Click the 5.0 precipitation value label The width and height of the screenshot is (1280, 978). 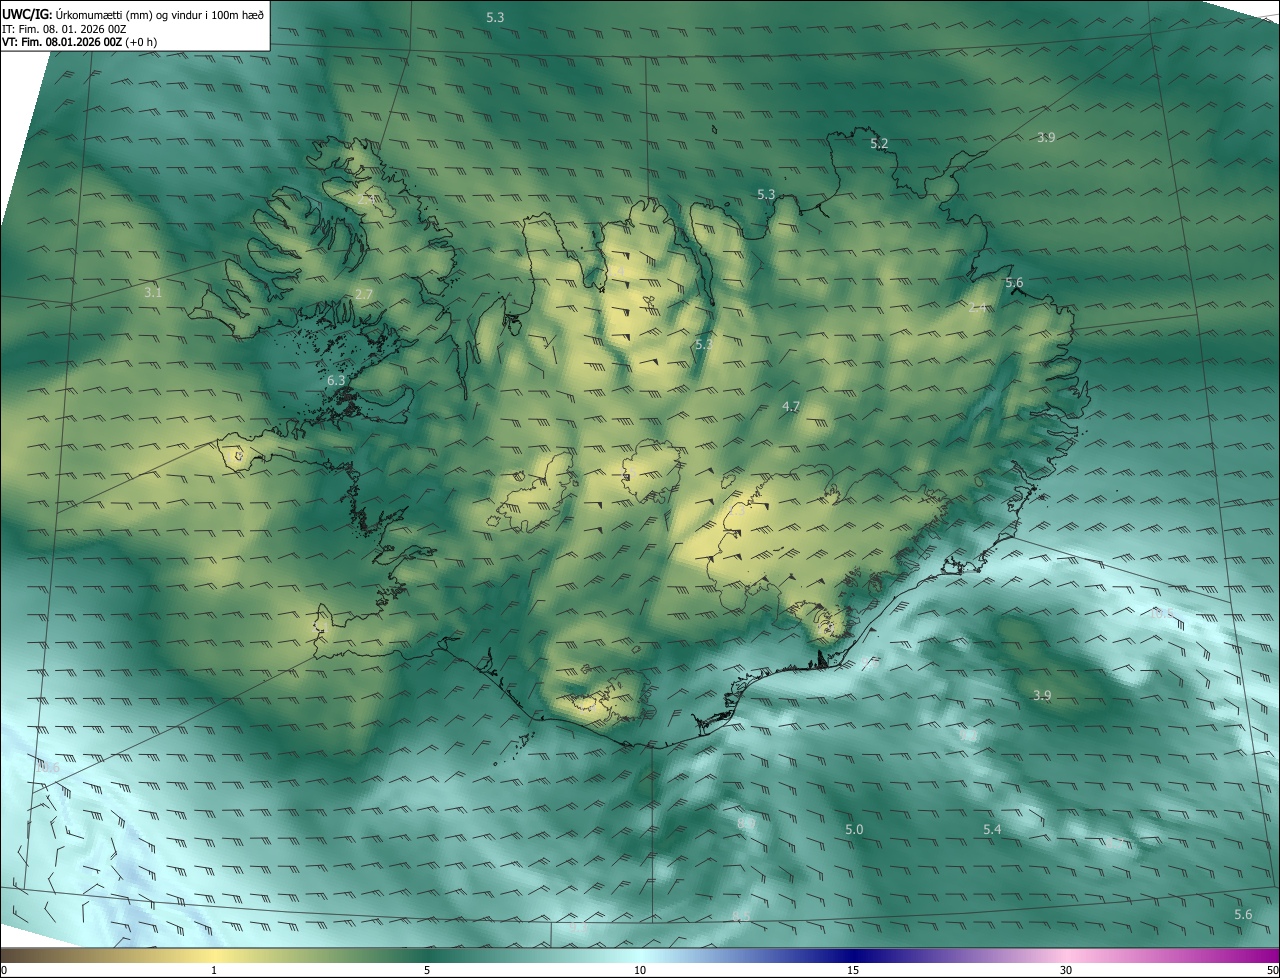[x=853, y=830]
